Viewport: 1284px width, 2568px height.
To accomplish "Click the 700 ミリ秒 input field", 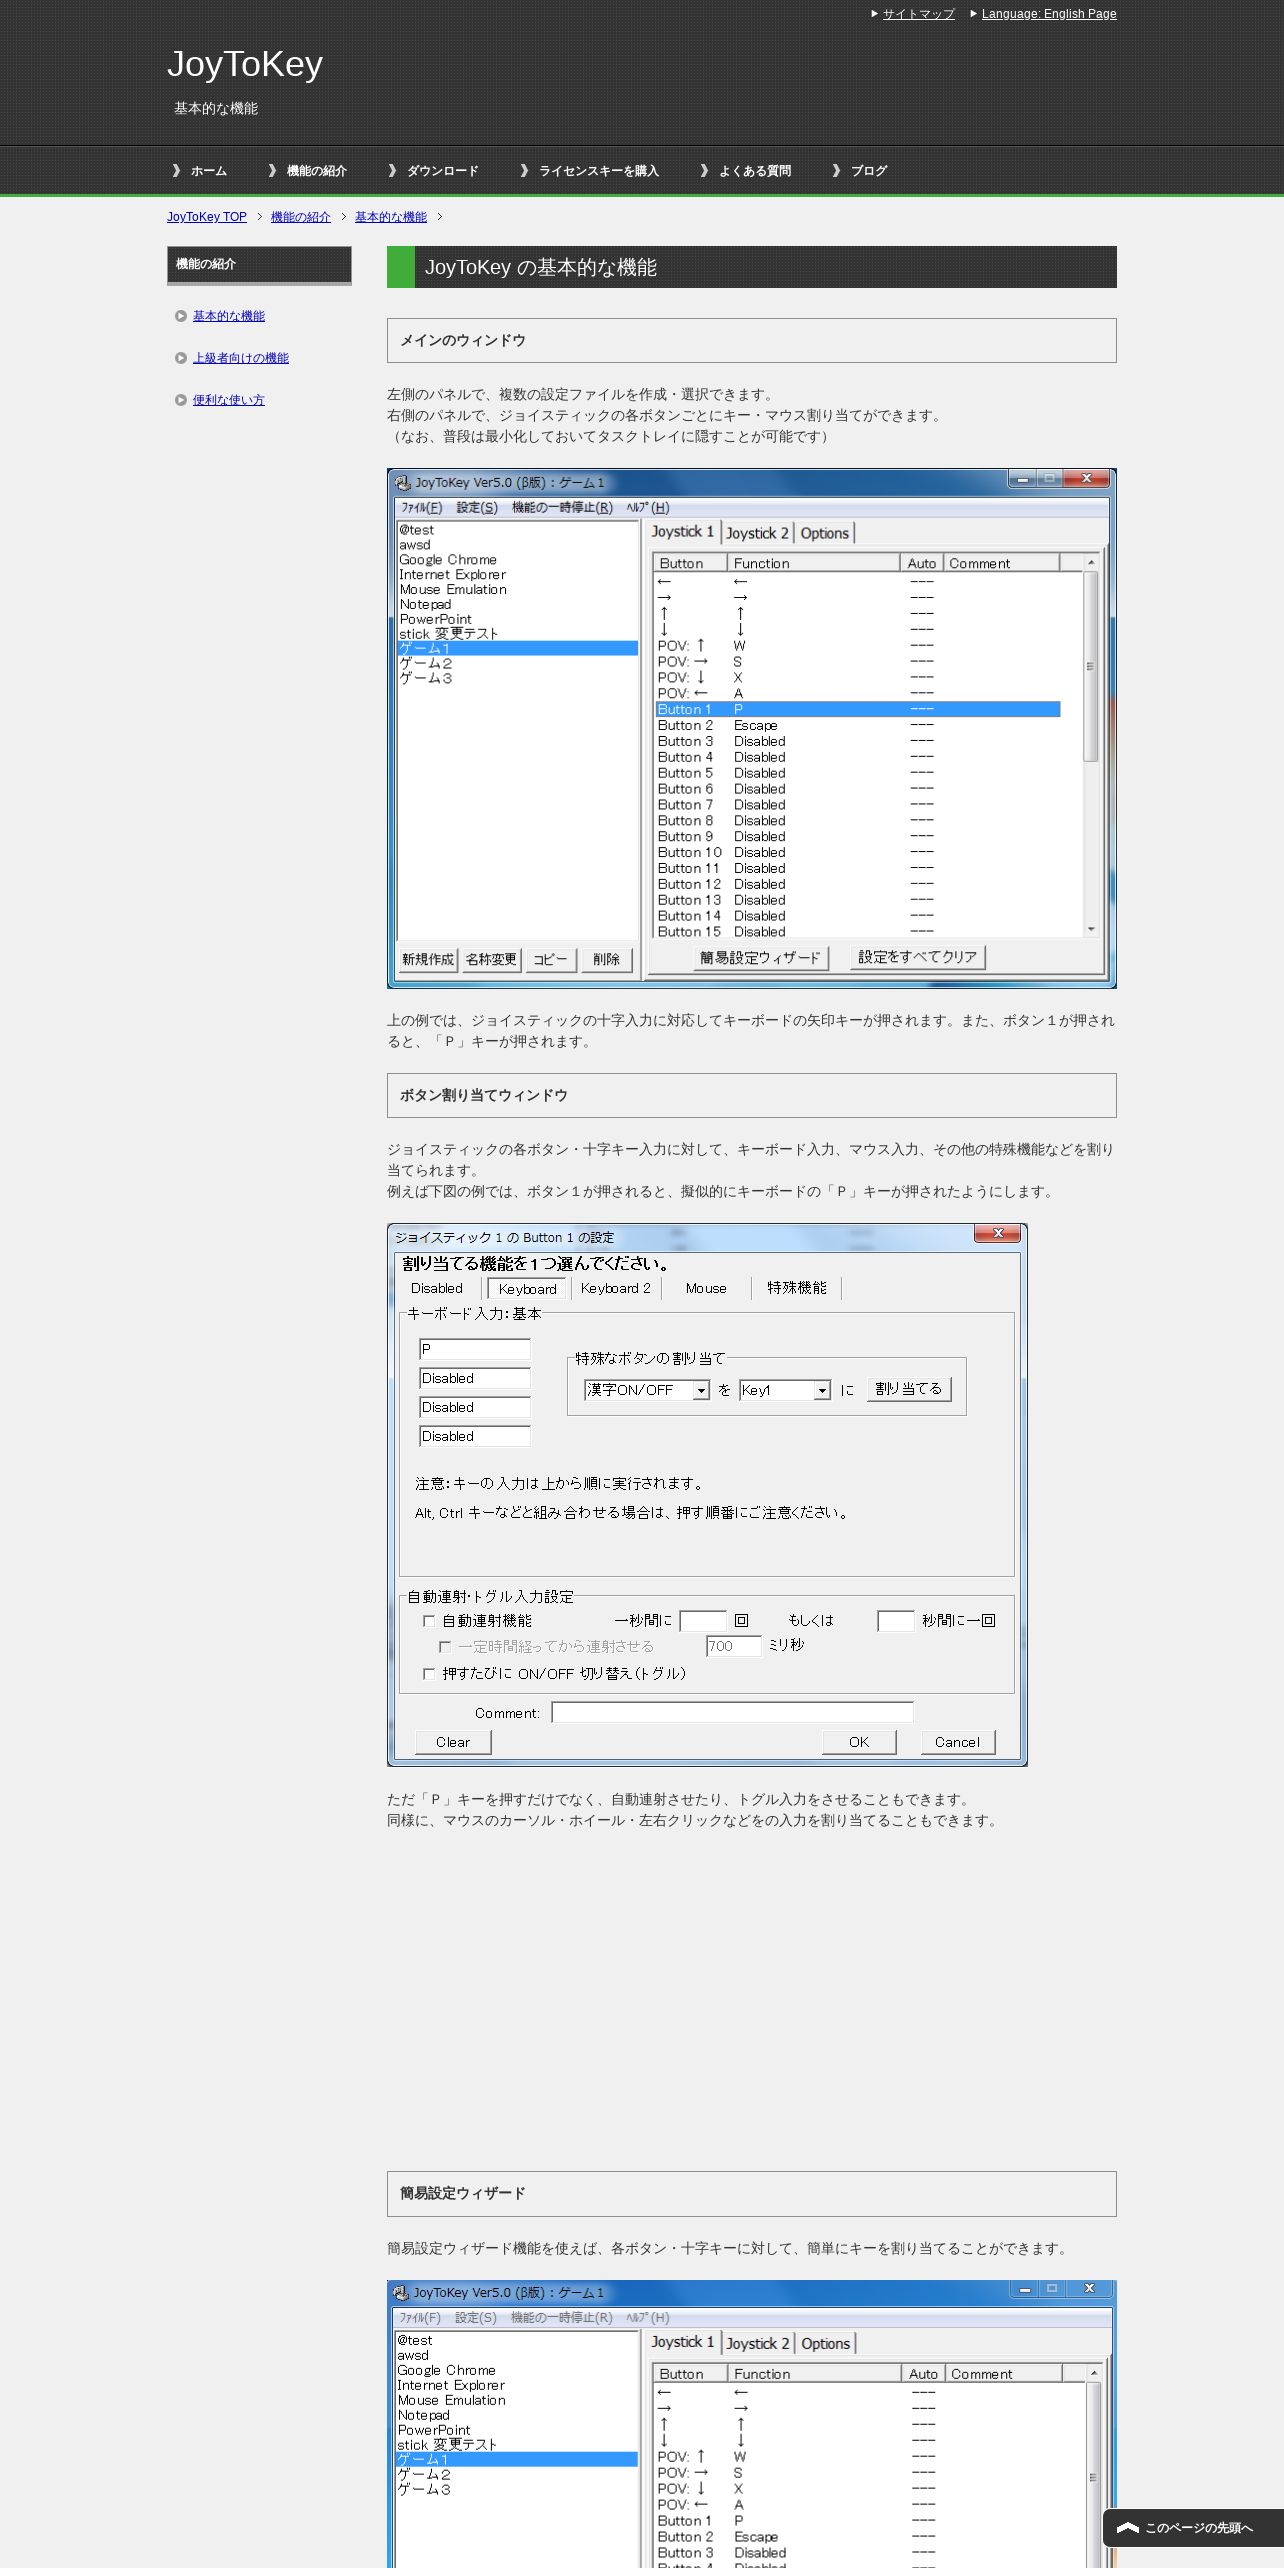I will click(x=734, y=1646).
